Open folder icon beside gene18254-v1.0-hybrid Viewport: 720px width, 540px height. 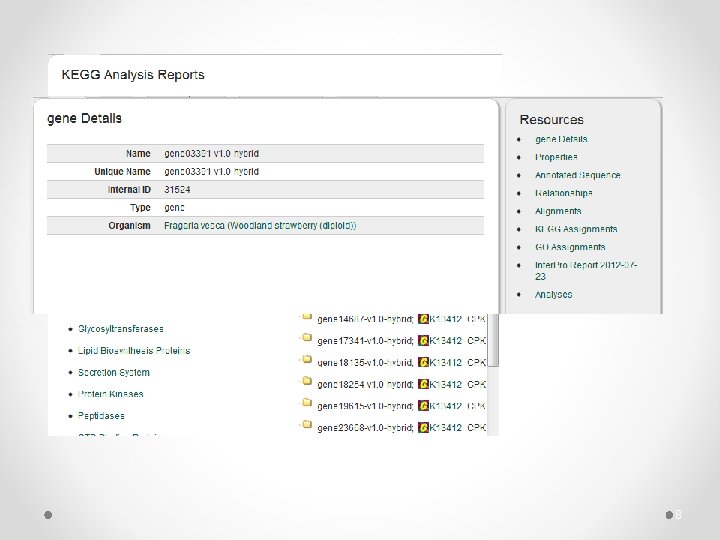tap(307, 381)
